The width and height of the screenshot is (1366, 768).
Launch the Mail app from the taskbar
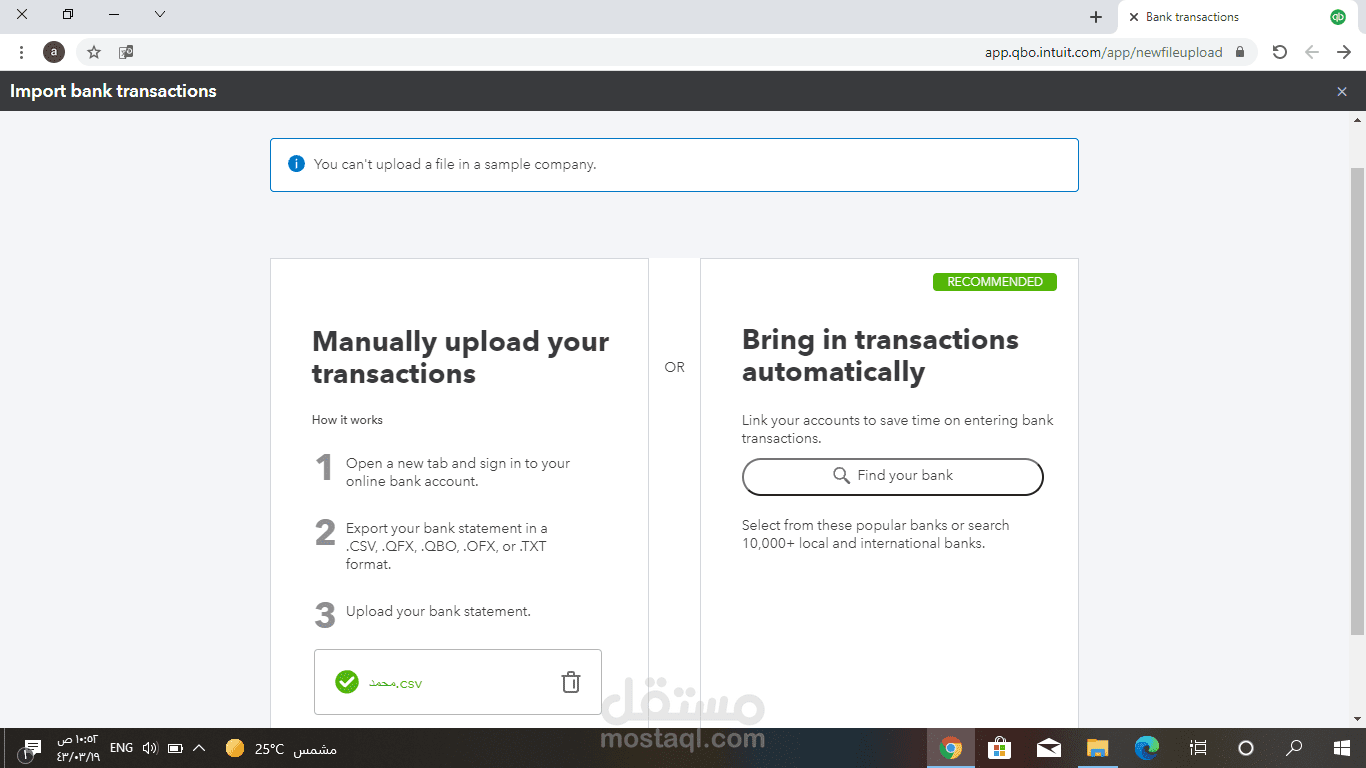[x=1048, y=747]
